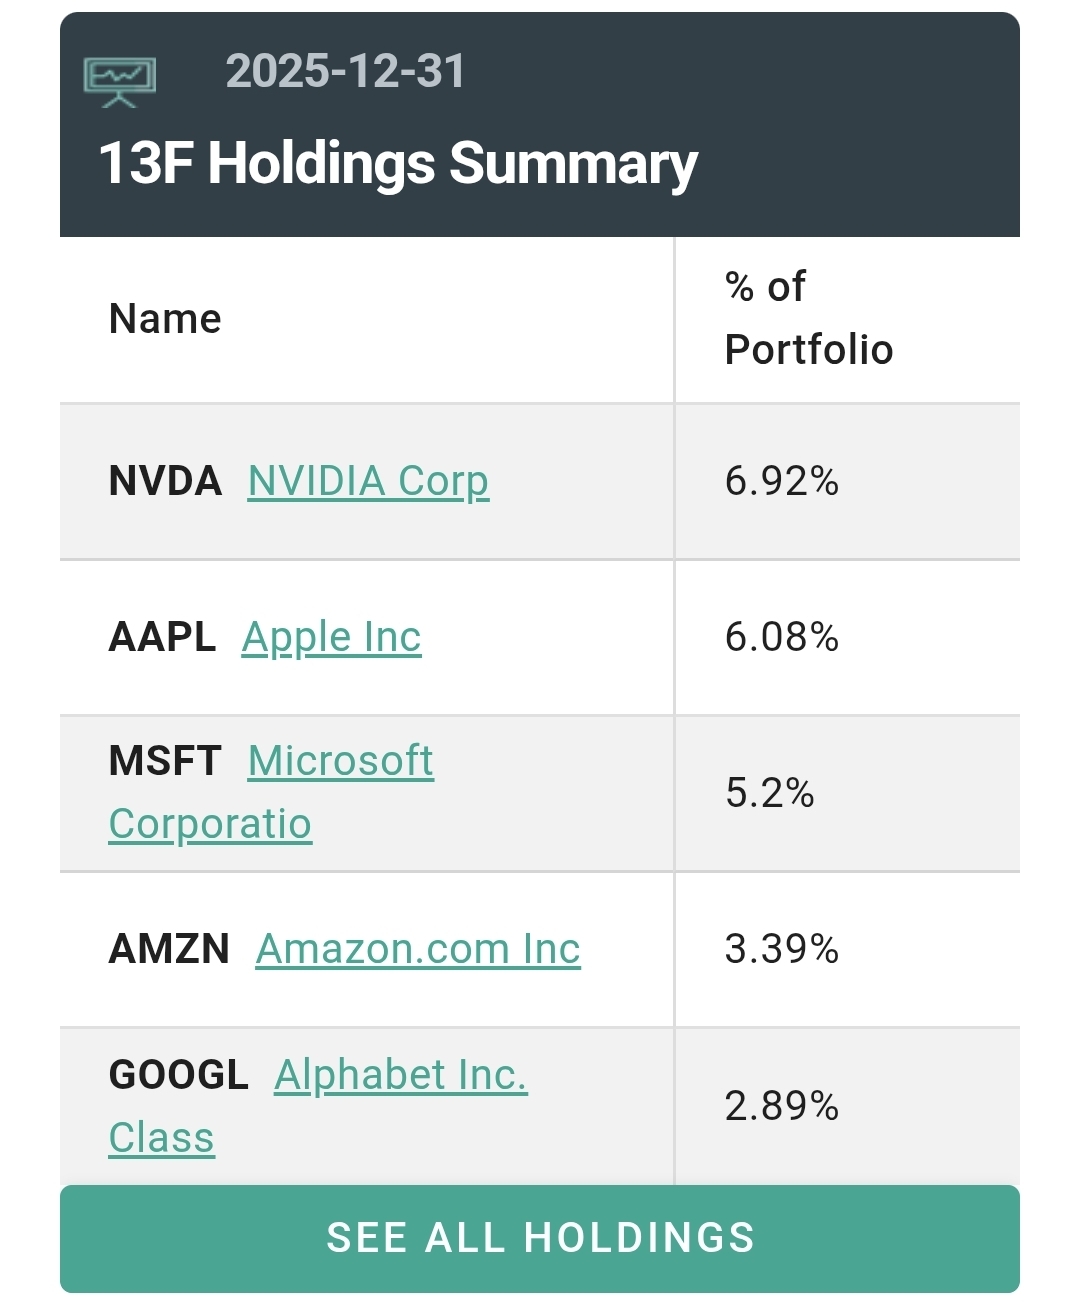Click the presentation chart icon in header

tap(119, 82)
